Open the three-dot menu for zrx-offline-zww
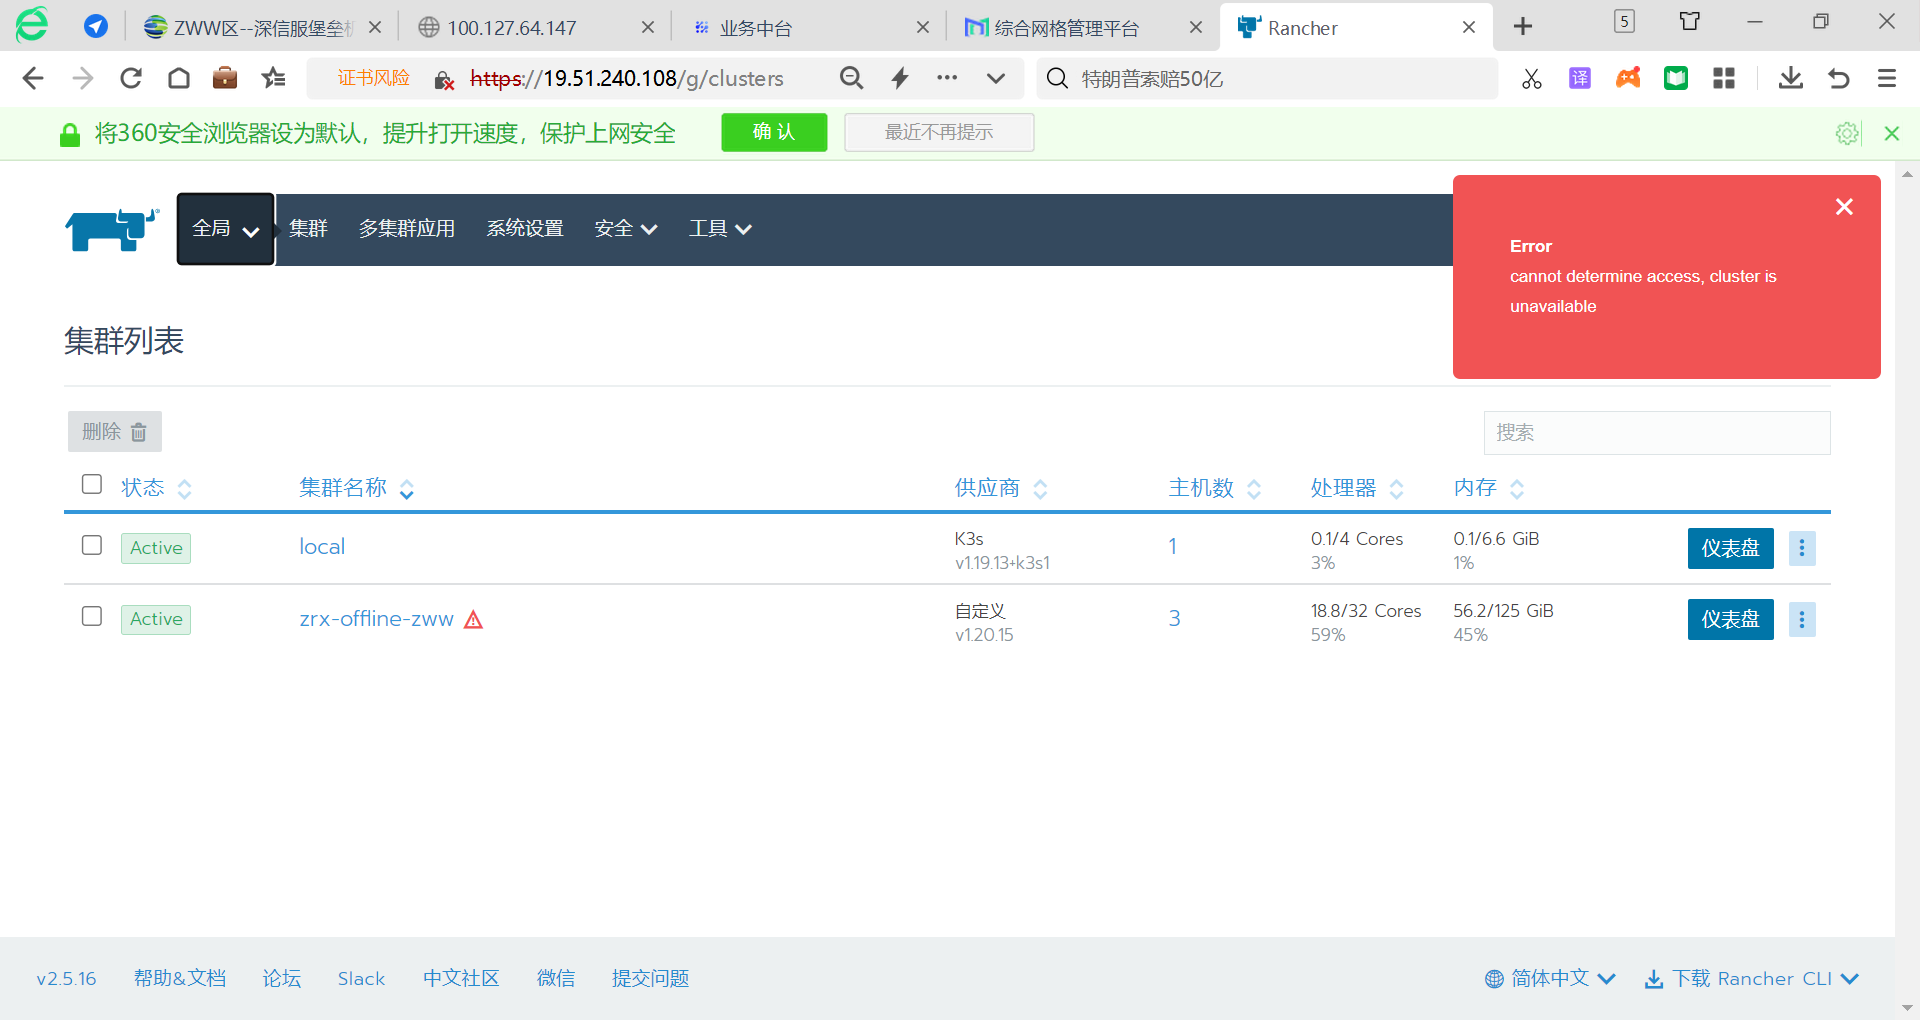 pos(1802,620)
